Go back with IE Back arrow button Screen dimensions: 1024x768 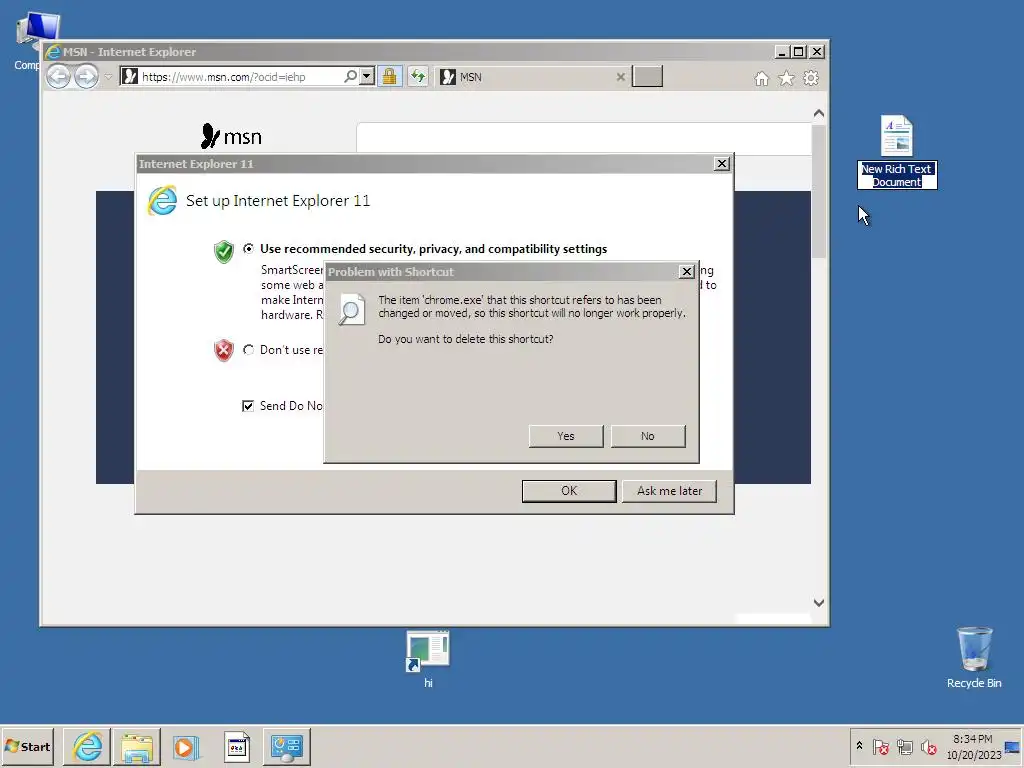(x=59, y=77)
